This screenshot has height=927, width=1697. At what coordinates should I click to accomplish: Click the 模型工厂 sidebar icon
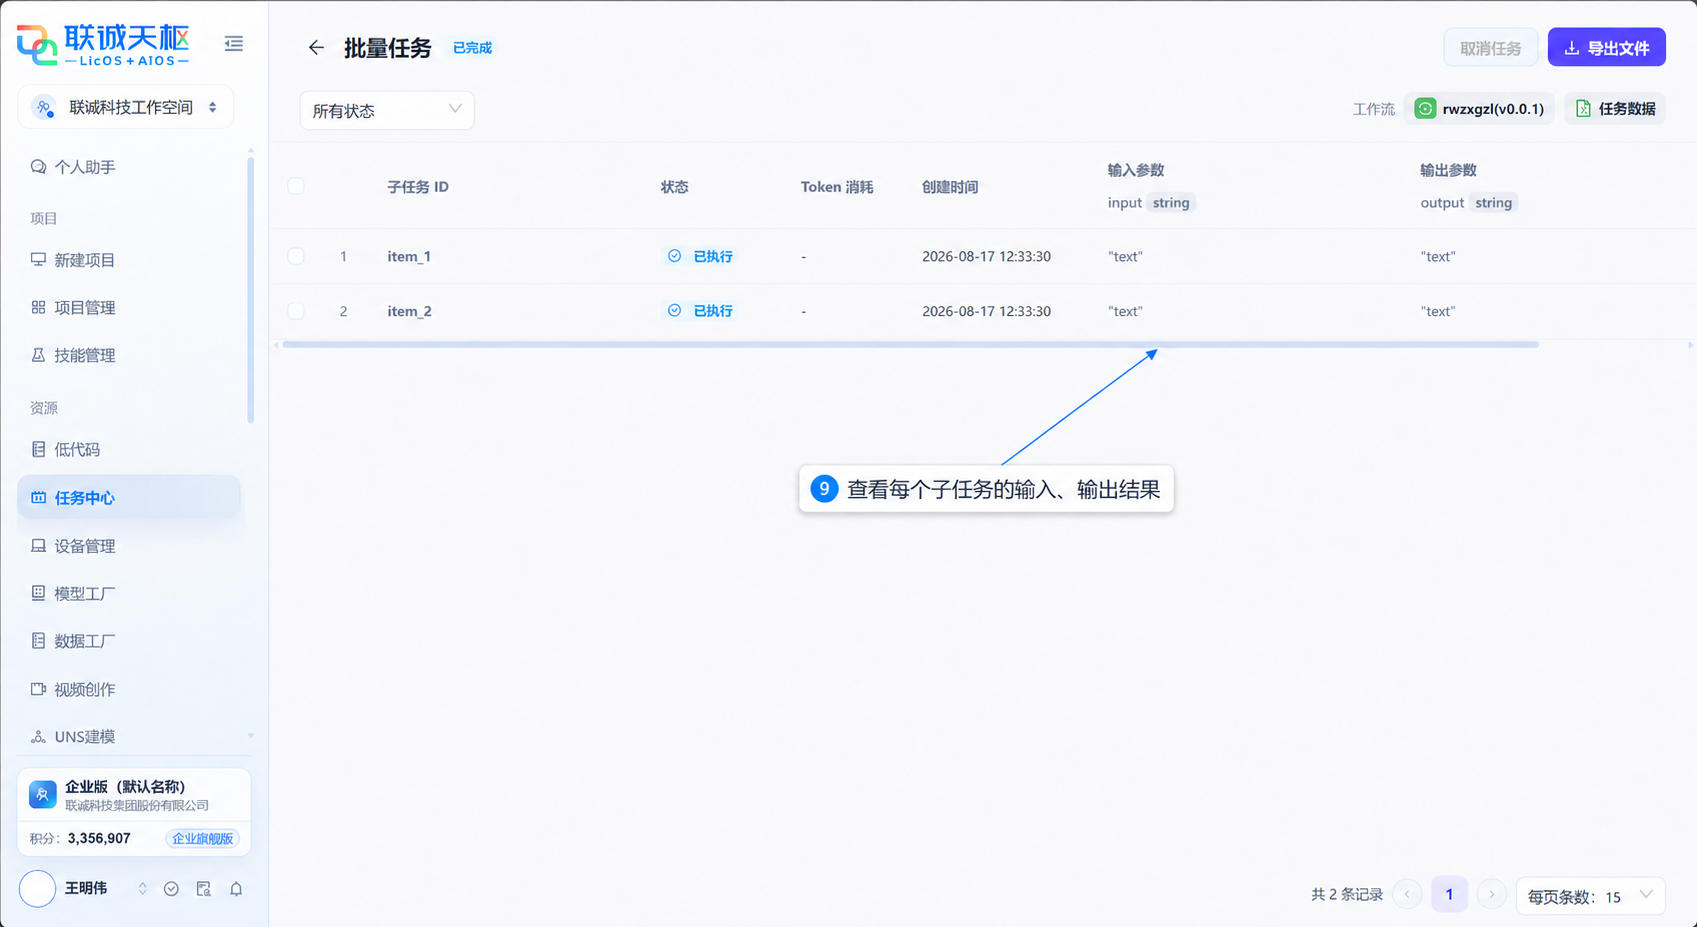[x=38, y=593]
